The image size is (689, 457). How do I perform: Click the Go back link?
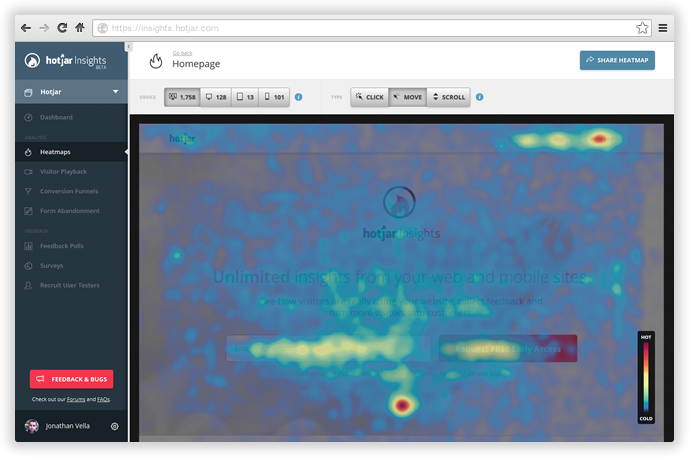tap(182, 53)
